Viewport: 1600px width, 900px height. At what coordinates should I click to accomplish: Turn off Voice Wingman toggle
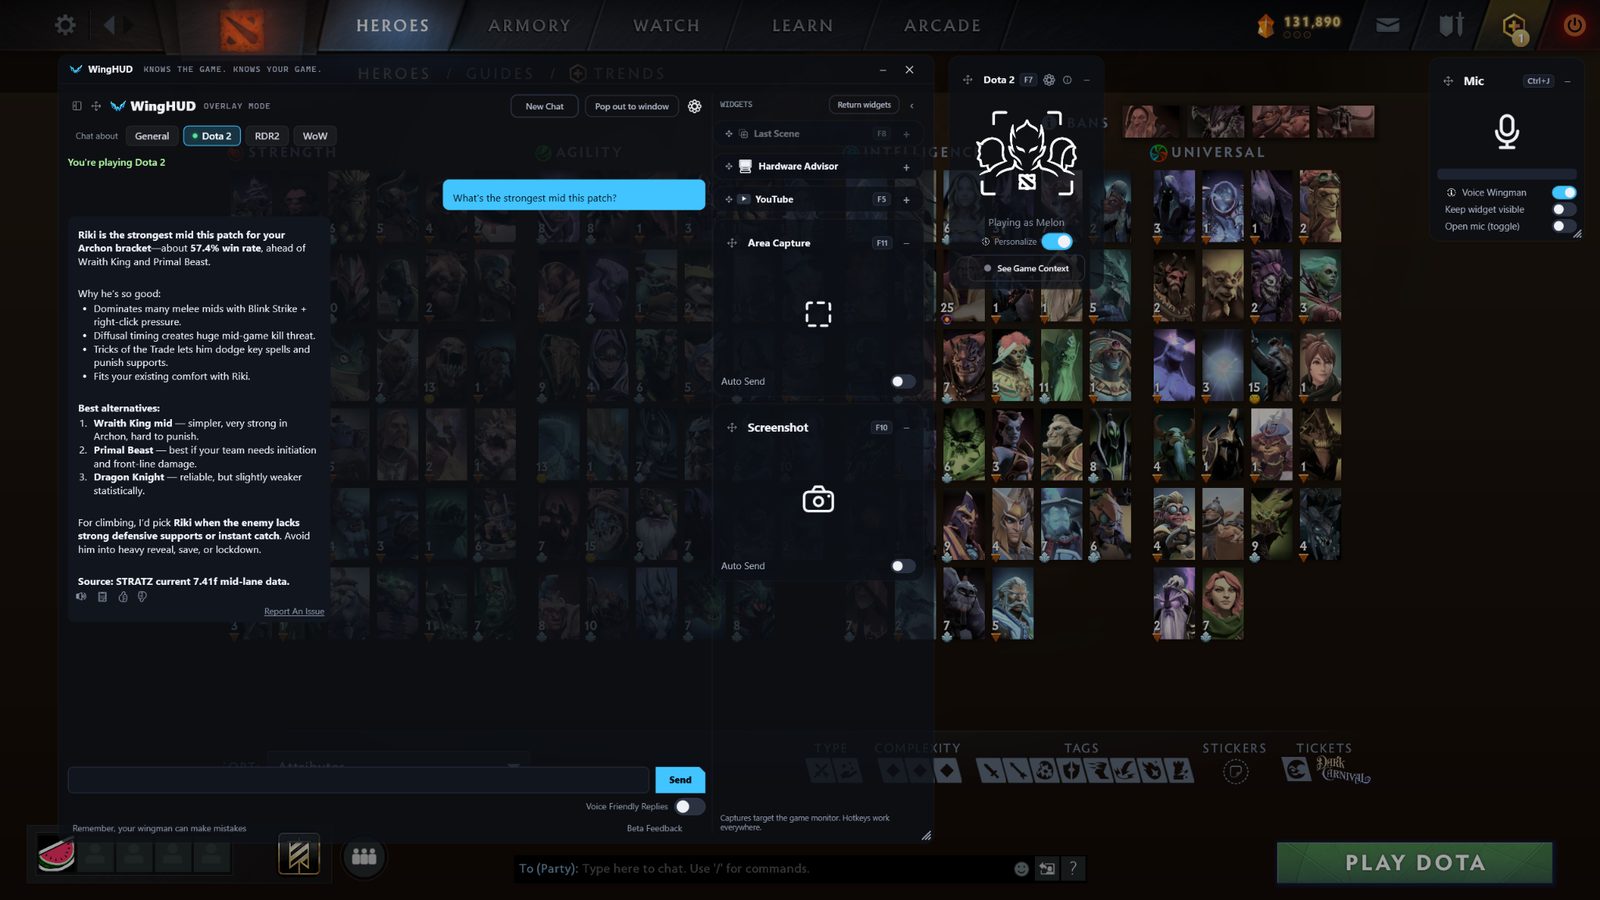click(x=1564, y=192)
